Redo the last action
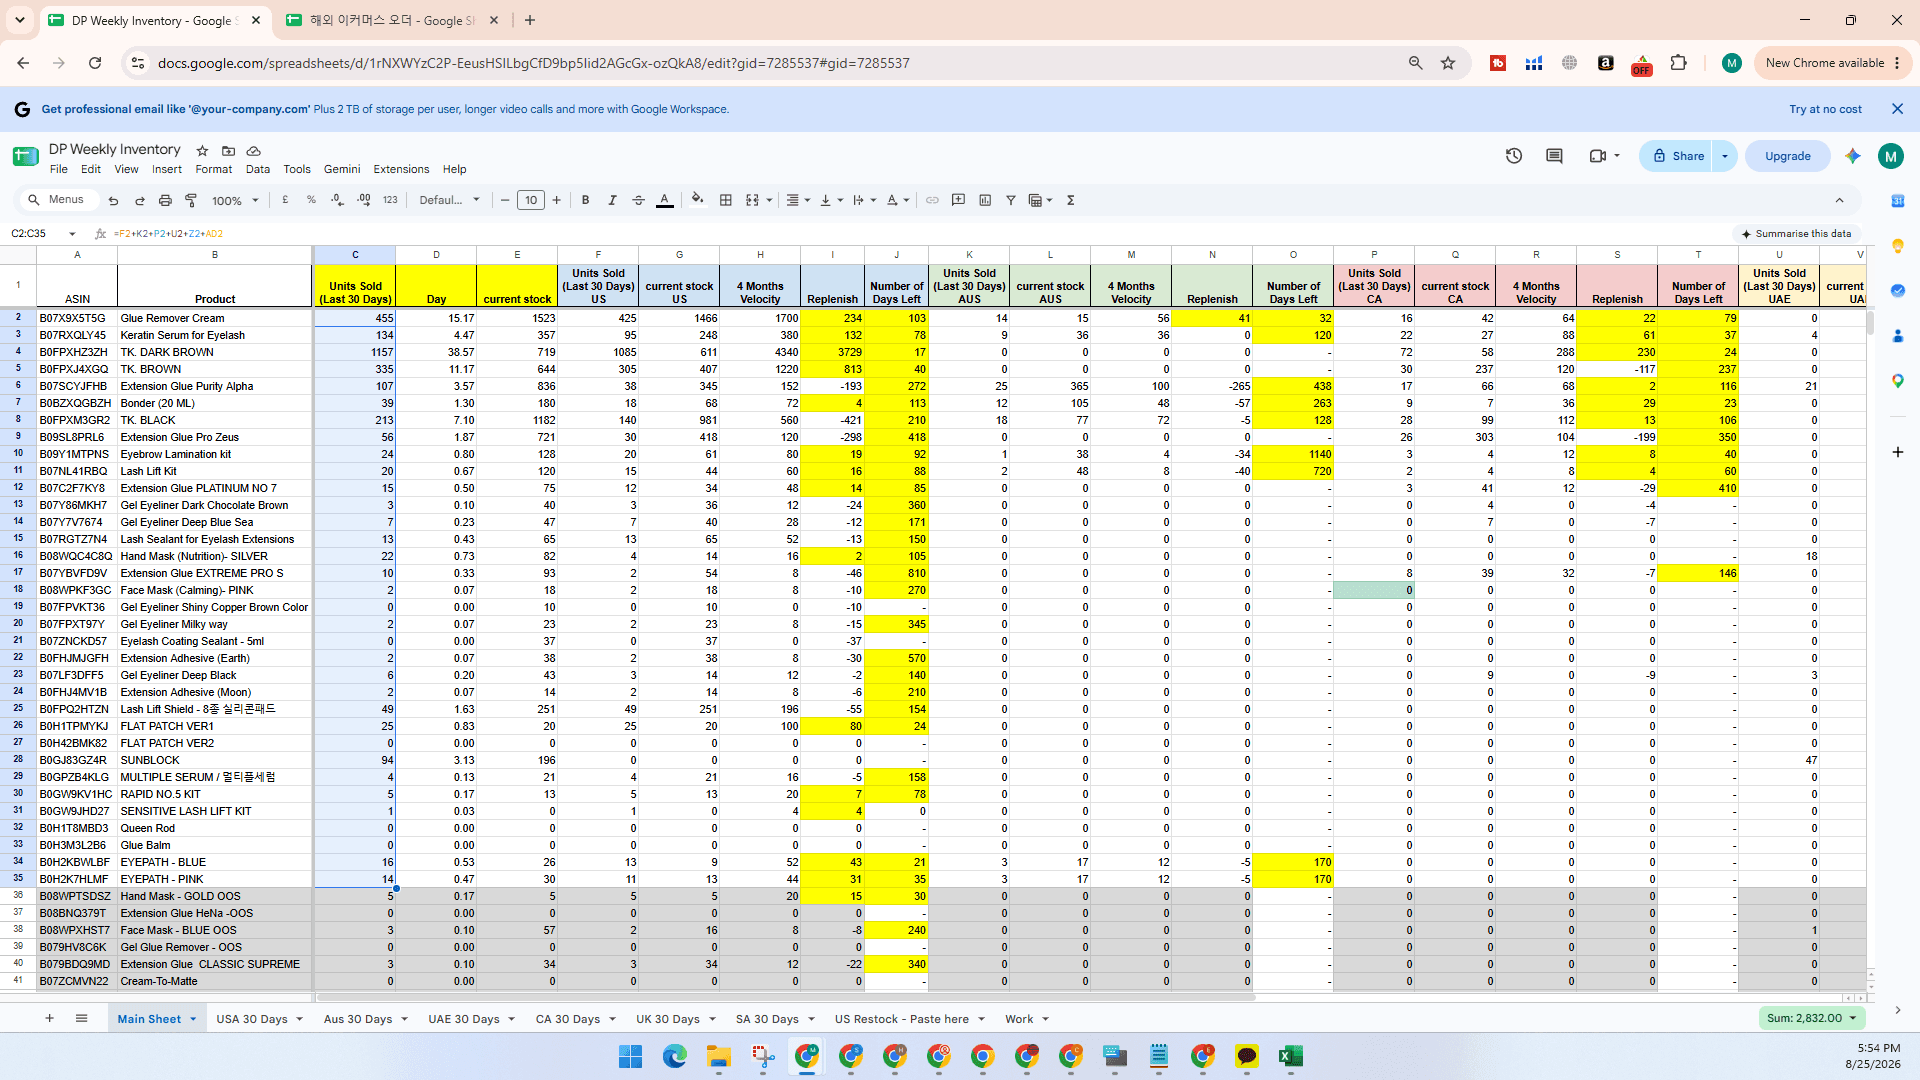The height and width of the screenshot is (1080, 1920). pyautogui.click(x=139, y=200)
